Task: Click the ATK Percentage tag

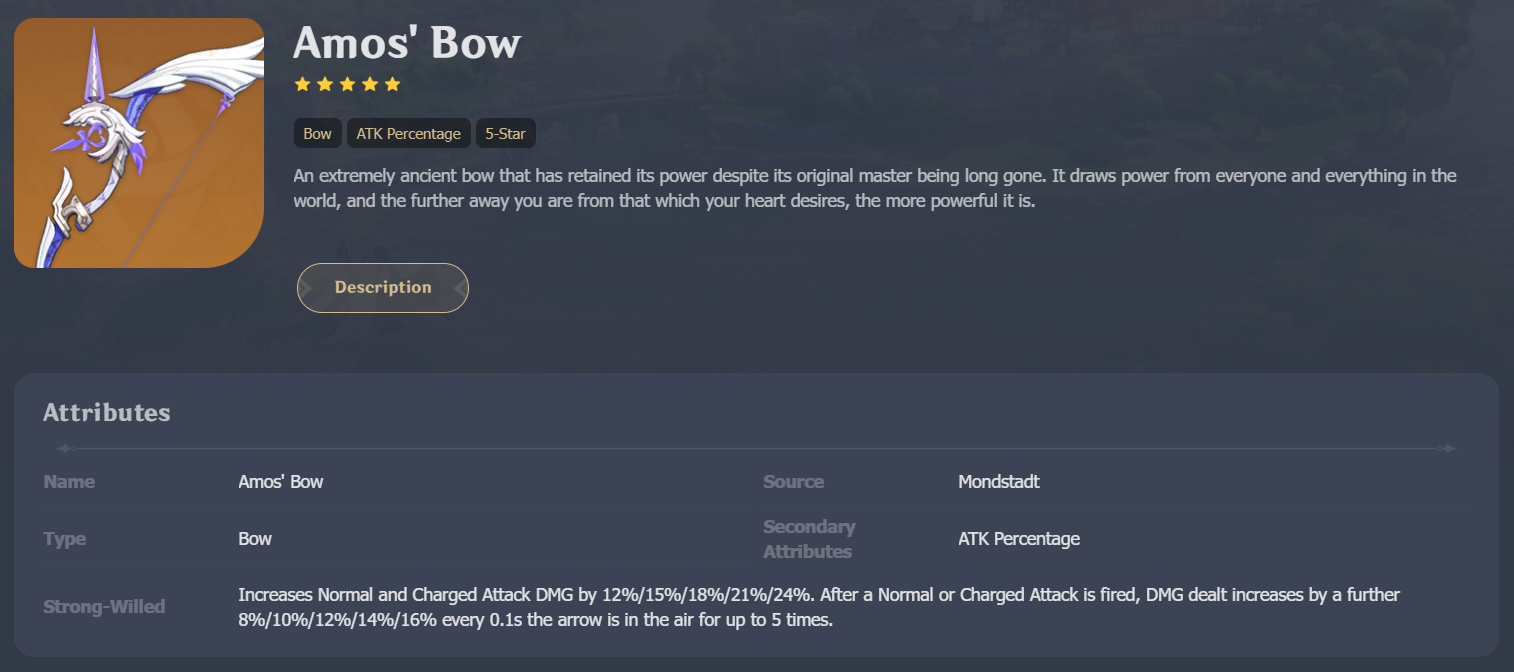Action: pos(408,132)
